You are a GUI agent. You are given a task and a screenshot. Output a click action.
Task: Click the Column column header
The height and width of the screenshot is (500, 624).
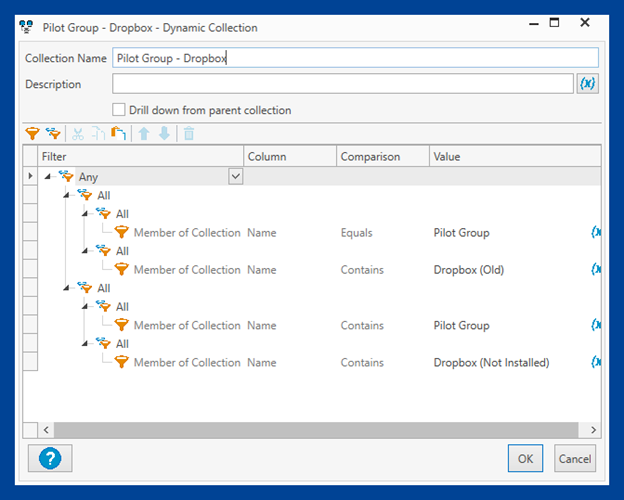[x=290, y=156]
